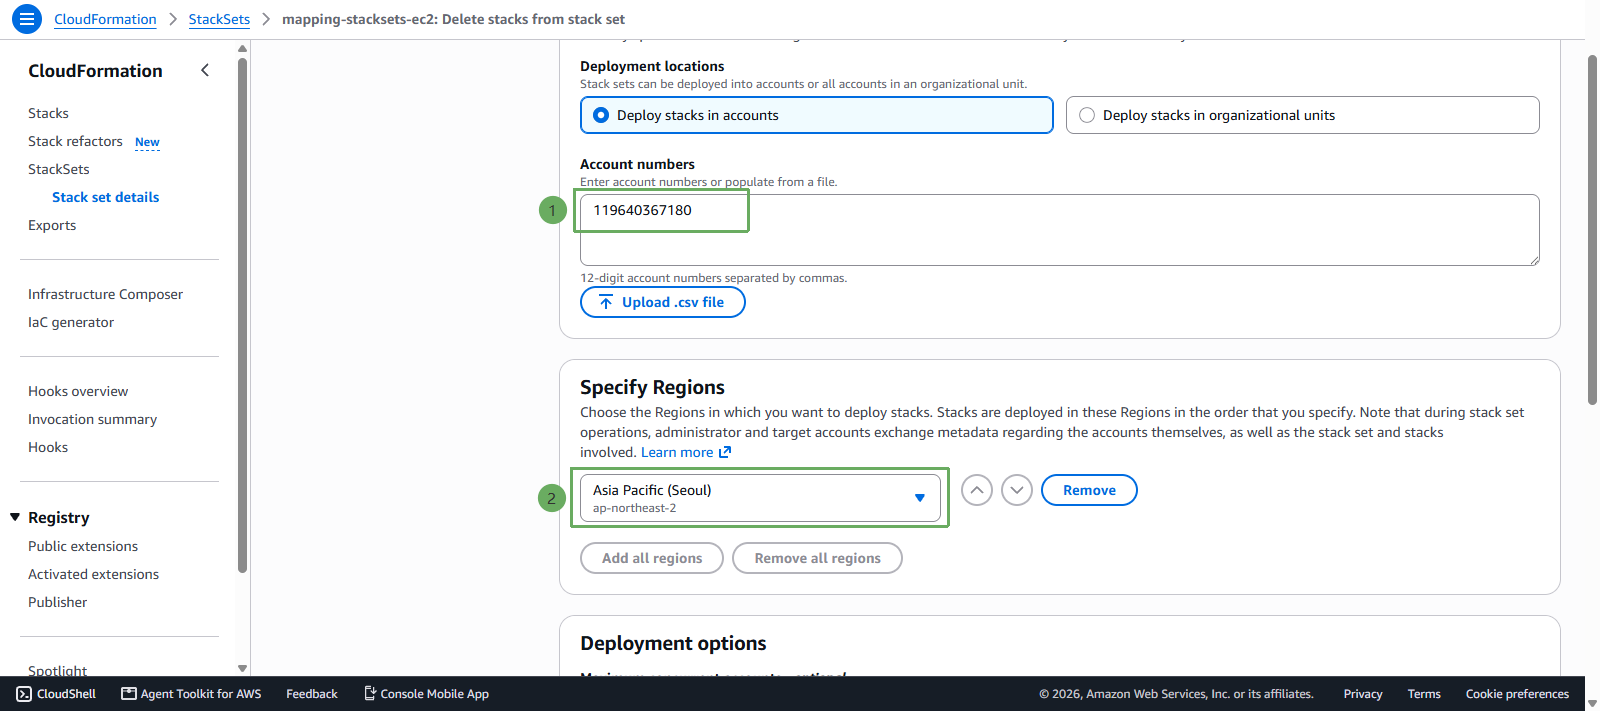Collapse the CloudFormation side navigation panel
The width and height of the screenshot is (1600, 711).
coord(205,70)
